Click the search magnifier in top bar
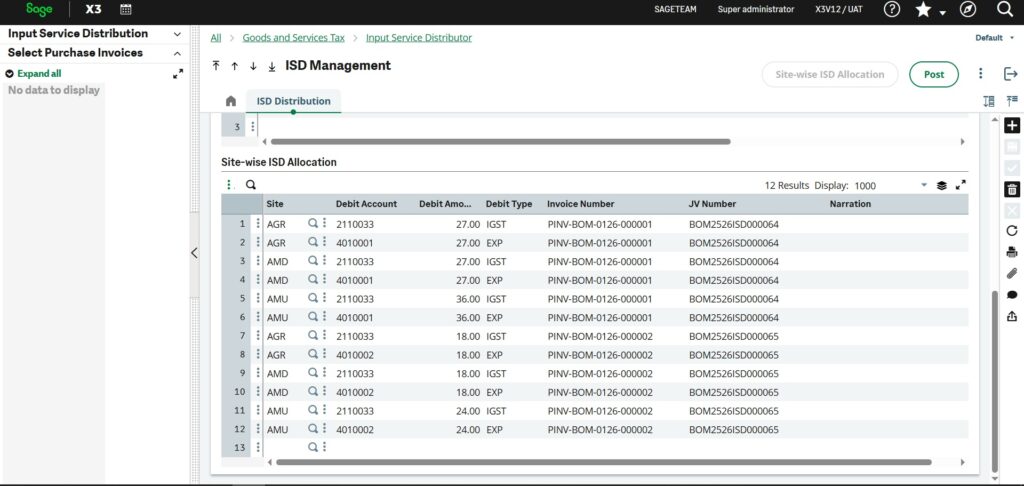 point(1005,9)
